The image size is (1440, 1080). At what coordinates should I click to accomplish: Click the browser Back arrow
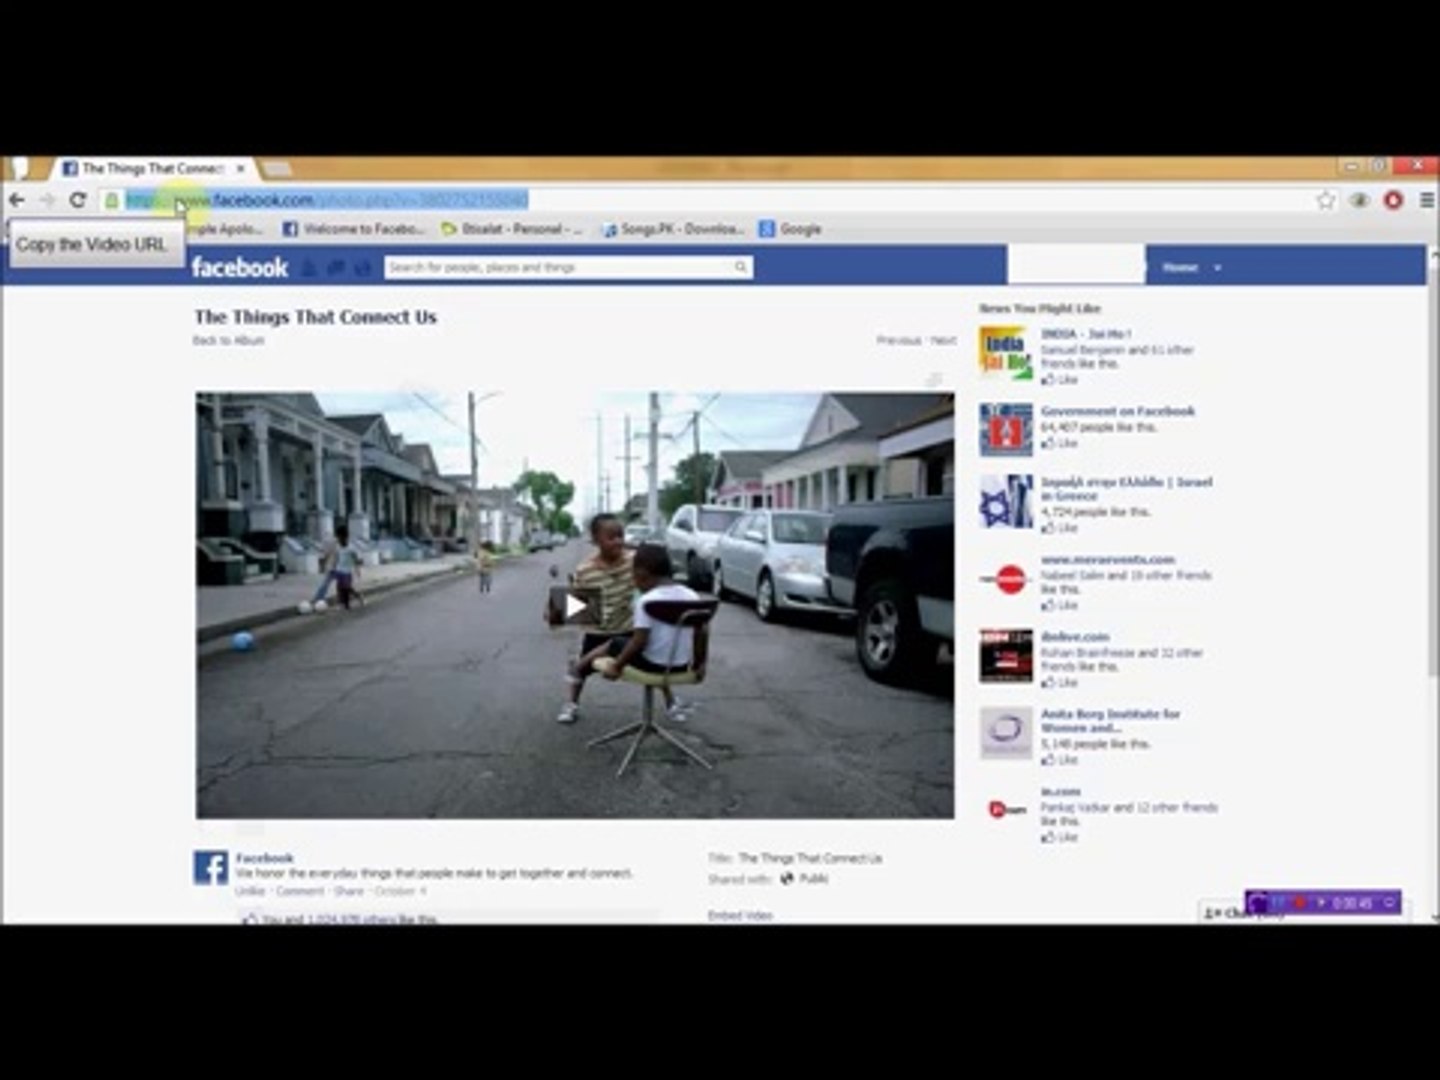(17, 200)
